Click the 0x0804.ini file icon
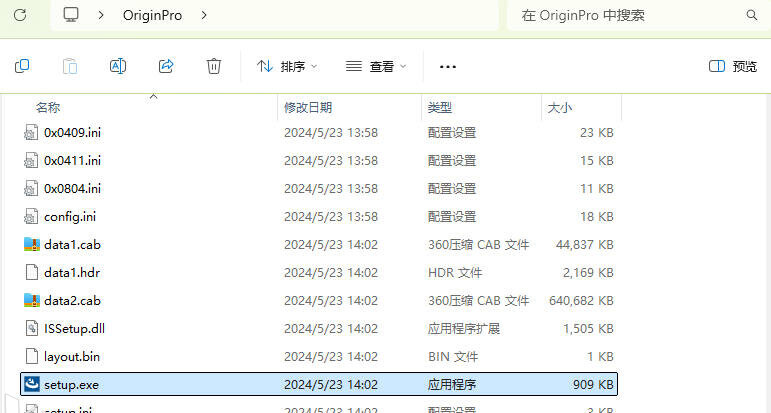The height and width of the screenshot is (413, 771). pos(31,189)
